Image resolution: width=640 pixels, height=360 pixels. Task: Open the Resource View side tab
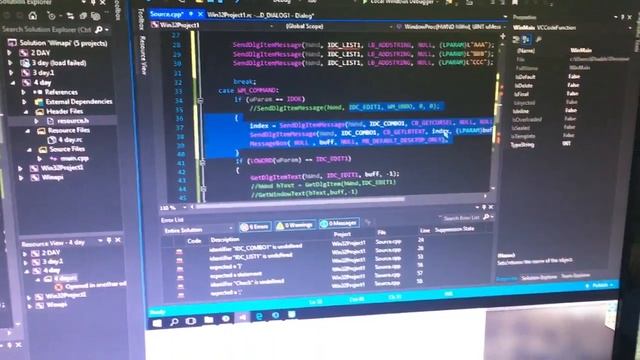pos(143,56)
